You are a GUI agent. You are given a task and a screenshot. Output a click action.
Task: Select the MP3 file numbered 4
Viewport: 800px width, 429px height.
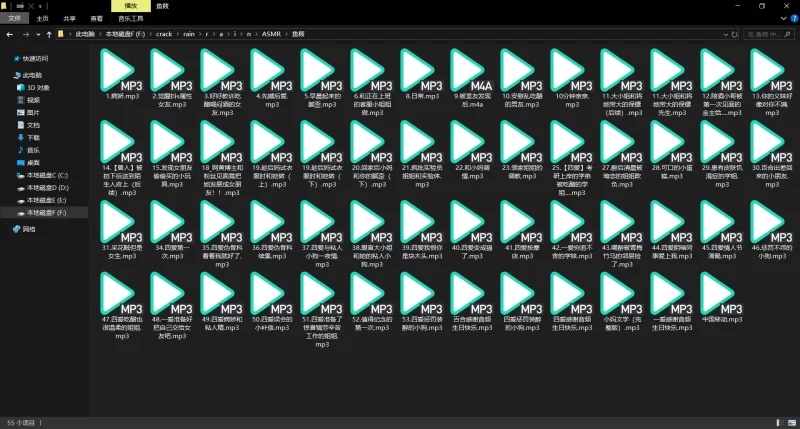click(x=272, y=78)
